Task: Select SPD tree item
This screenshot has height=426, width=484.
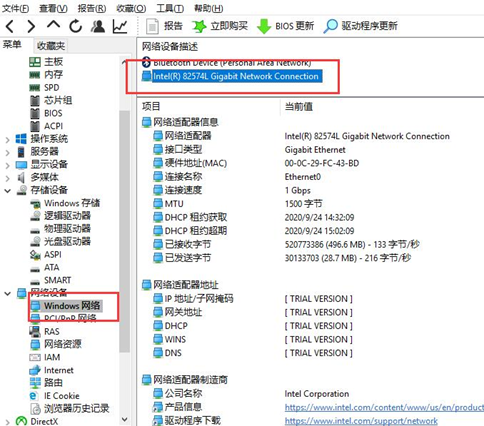Action: [x=44, y=88]
